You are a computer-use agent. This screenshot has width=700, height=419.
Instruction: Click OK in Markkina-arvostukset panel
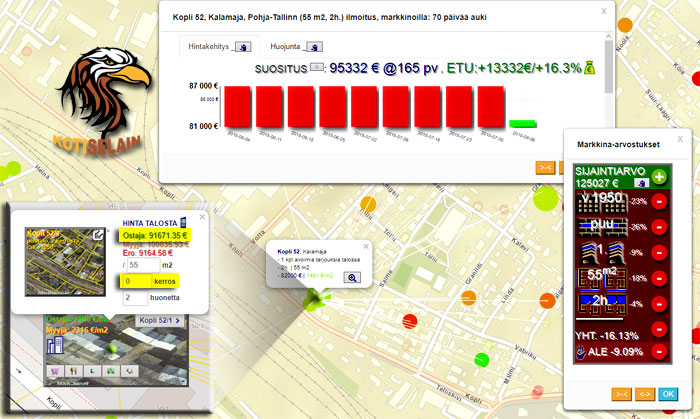668,394
